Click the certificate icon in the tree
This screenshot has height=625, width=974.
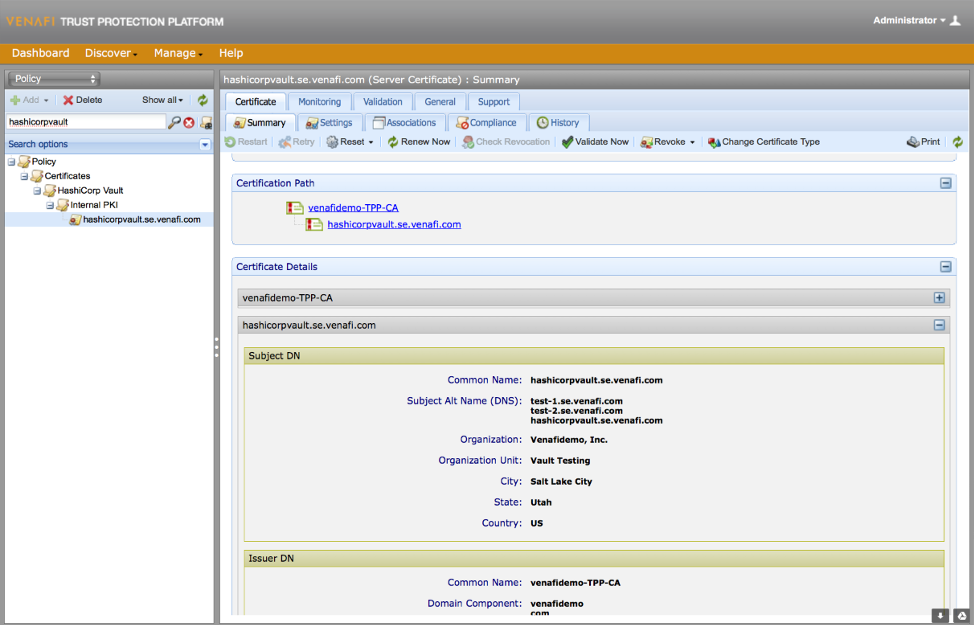click(x=75, y=219)
